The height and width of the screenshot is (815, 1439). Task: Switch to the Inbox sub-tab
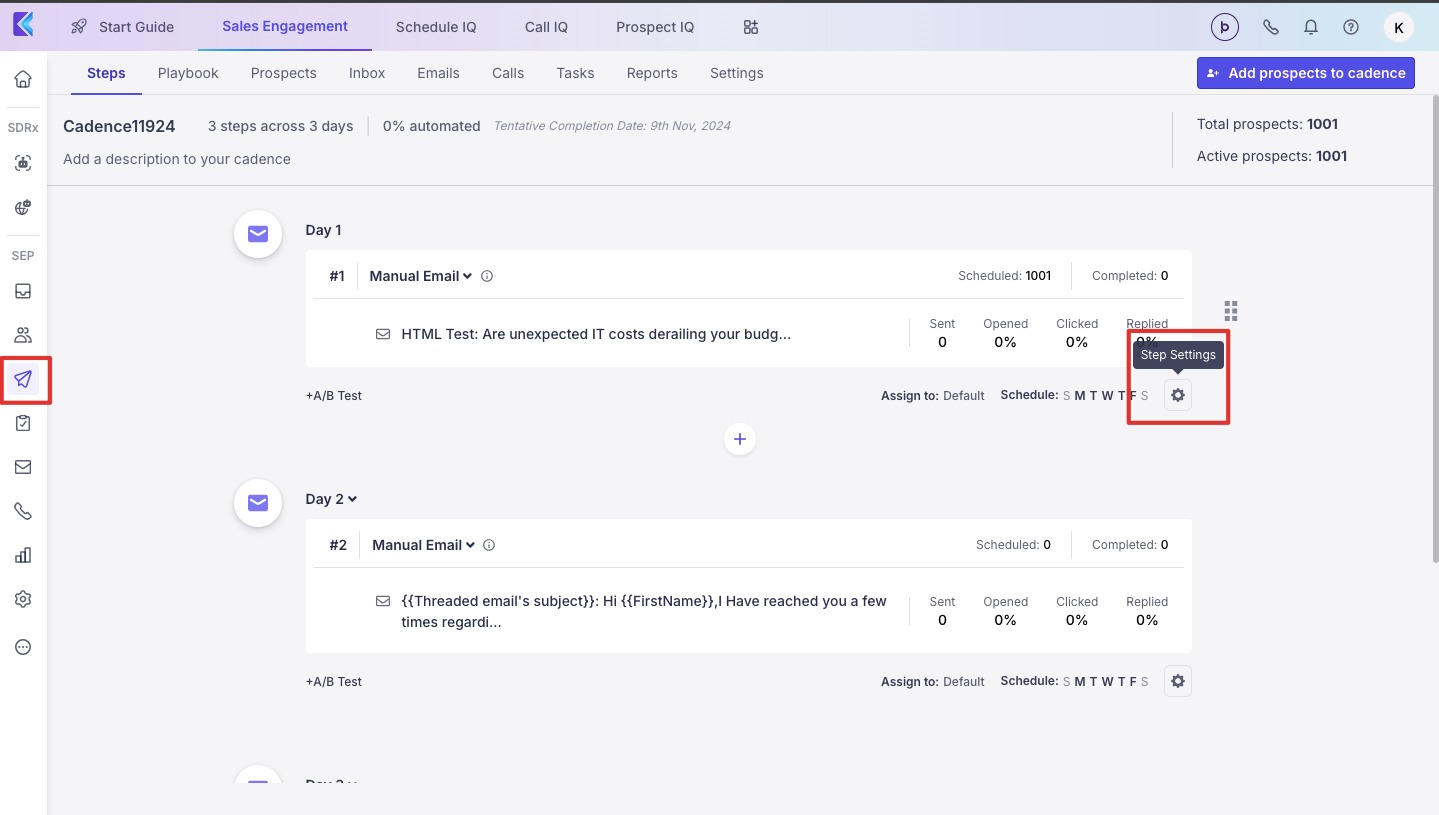pyautogui.click(x=367, y=73)
